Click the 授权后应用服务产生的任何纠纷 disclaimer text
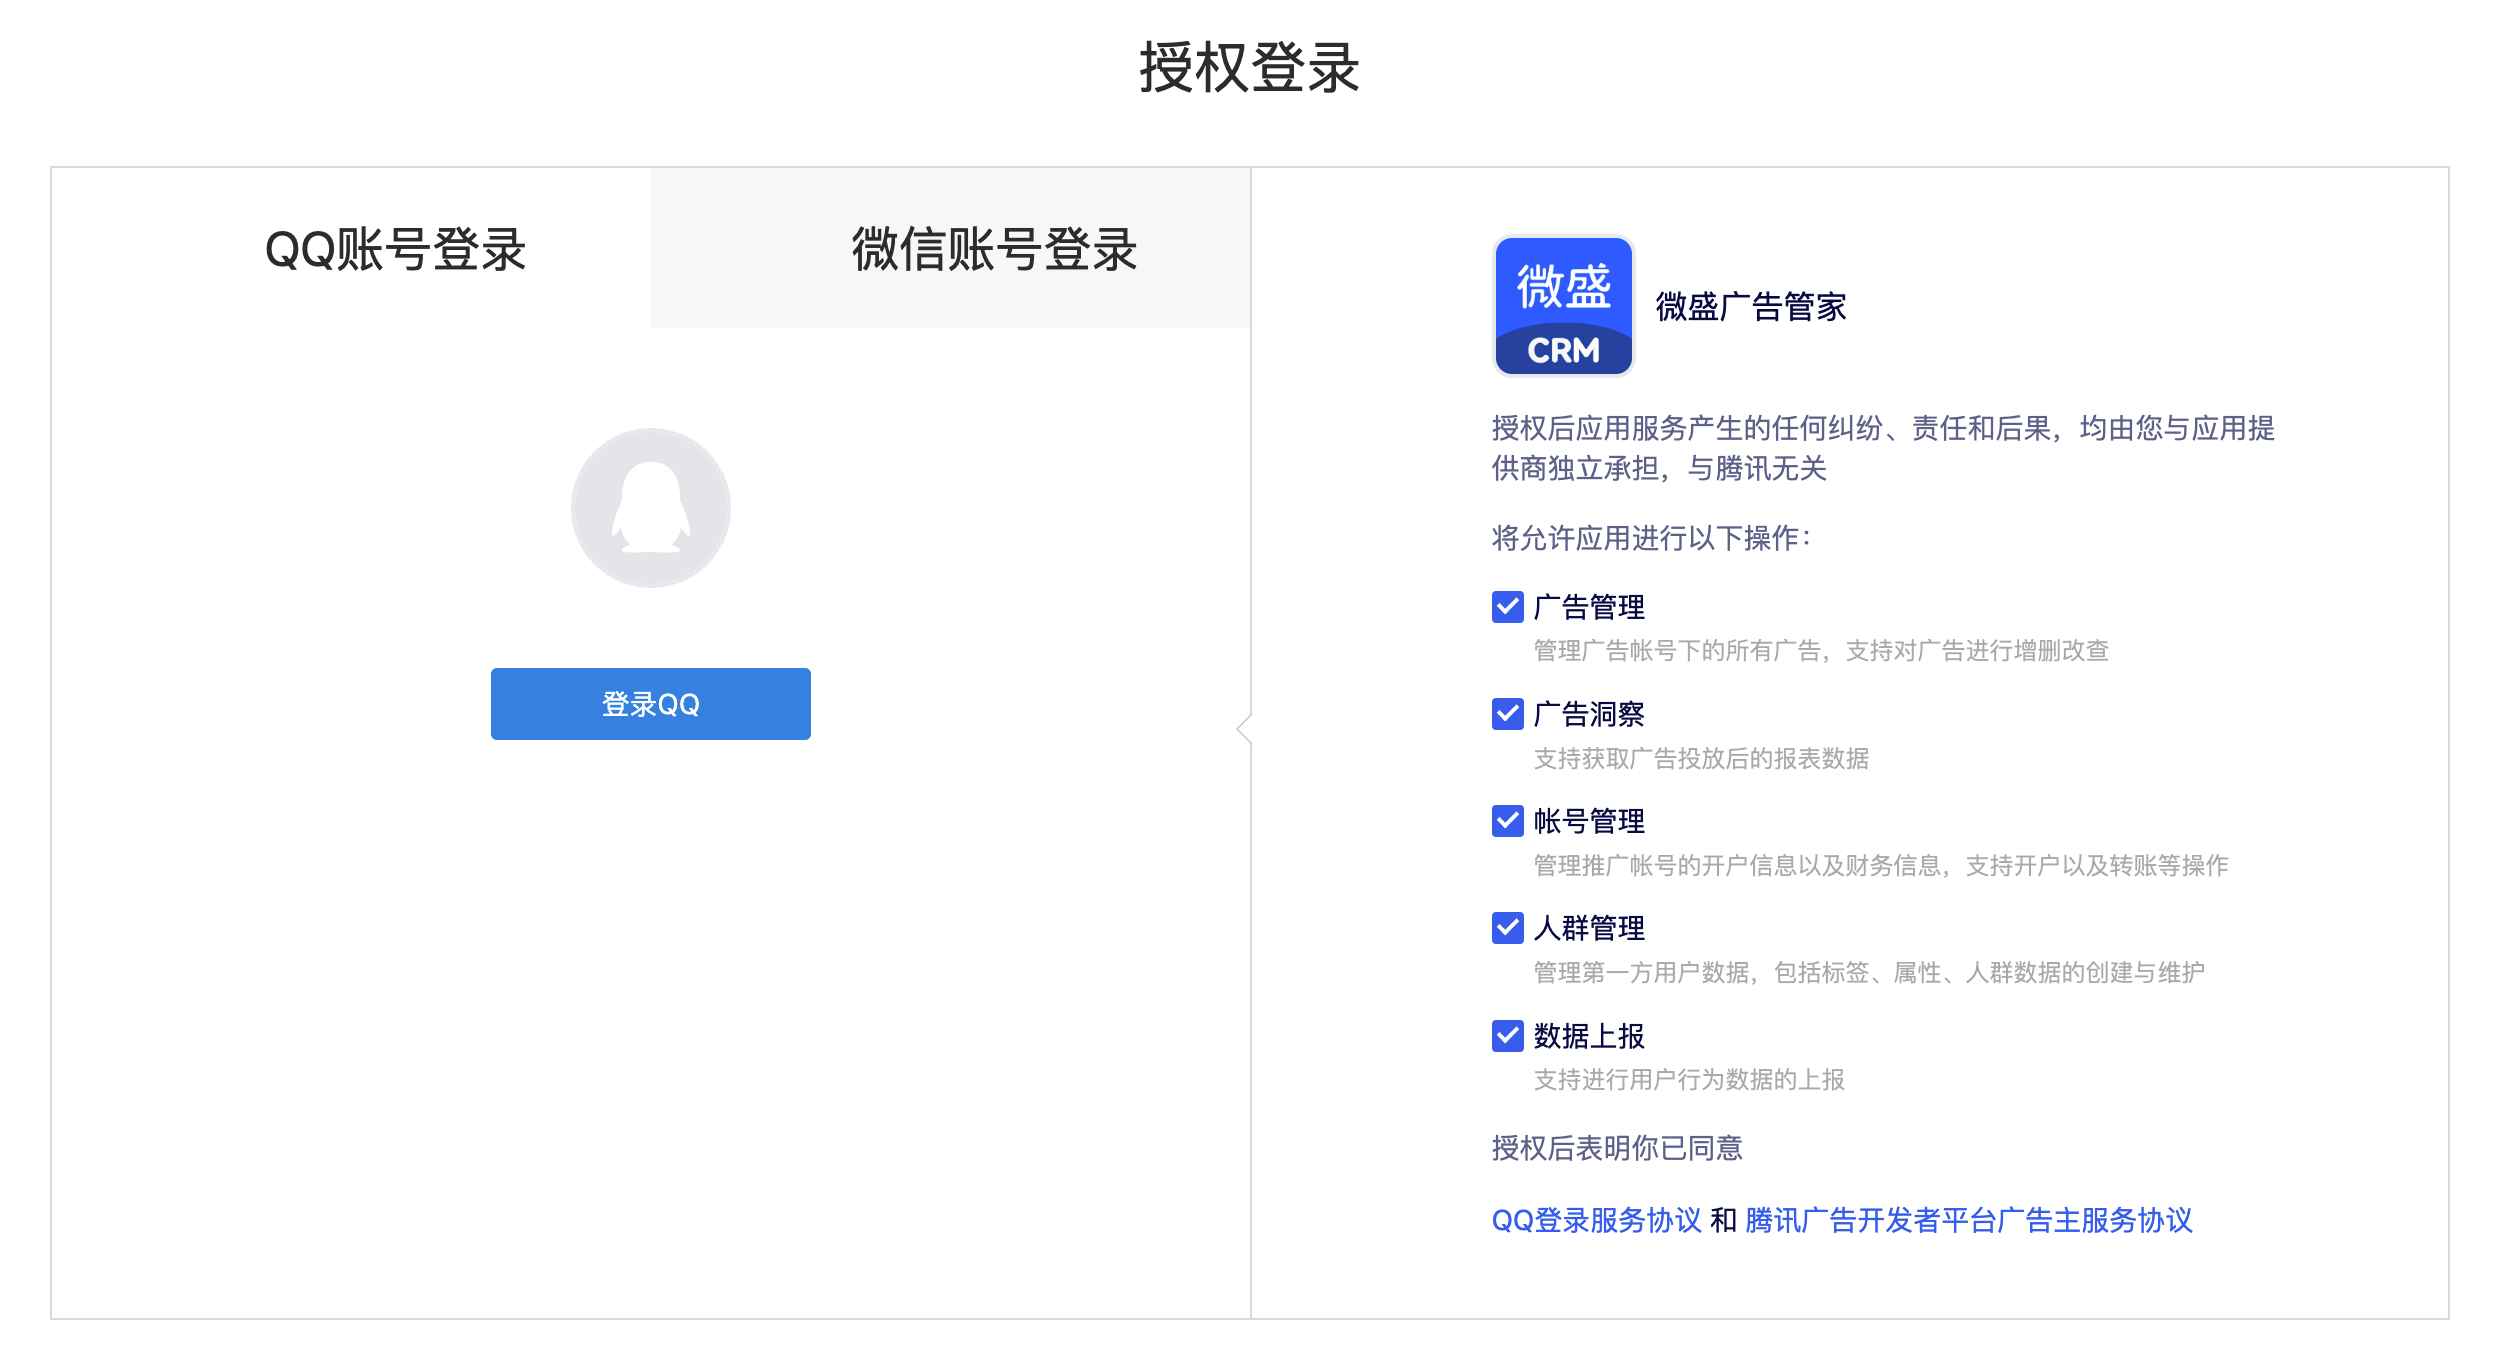Image resolution: width=2514 pixels, height=1358 pixels. 1883,448
